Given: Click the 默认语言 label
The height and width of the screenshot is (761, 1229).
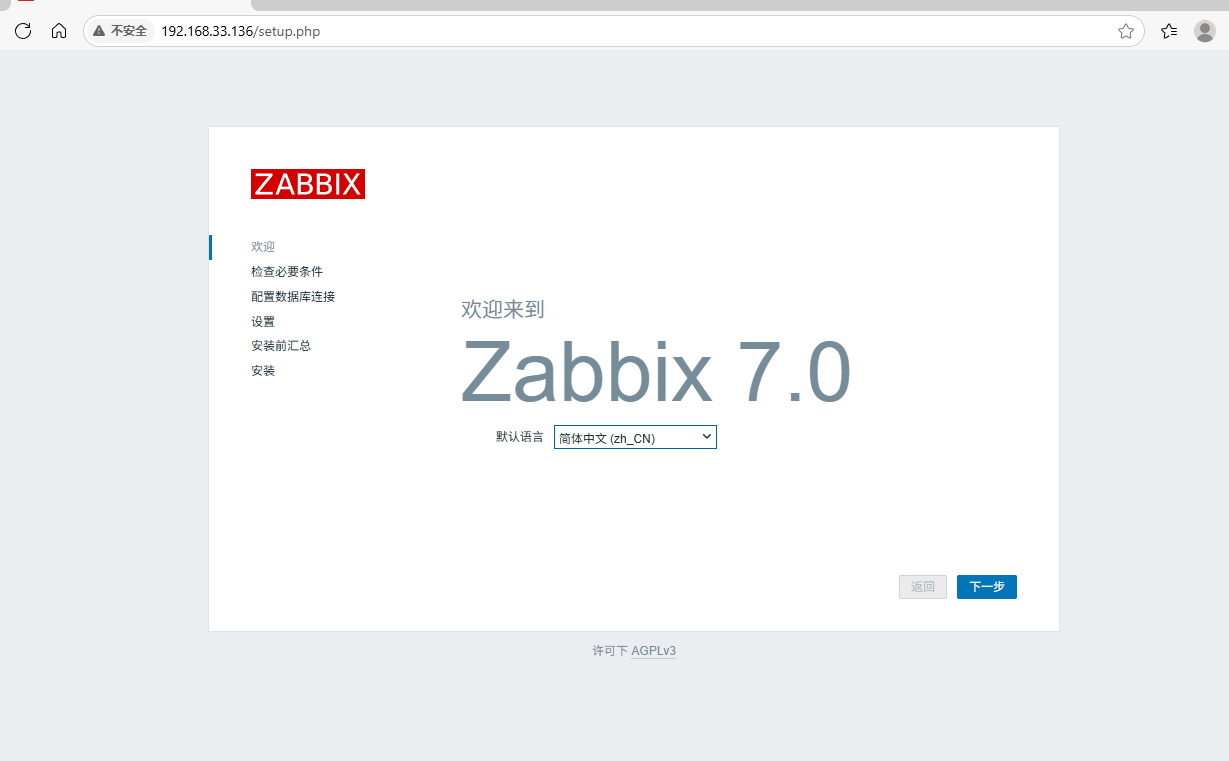Looking at the screenshot, I should coord(520,437).
